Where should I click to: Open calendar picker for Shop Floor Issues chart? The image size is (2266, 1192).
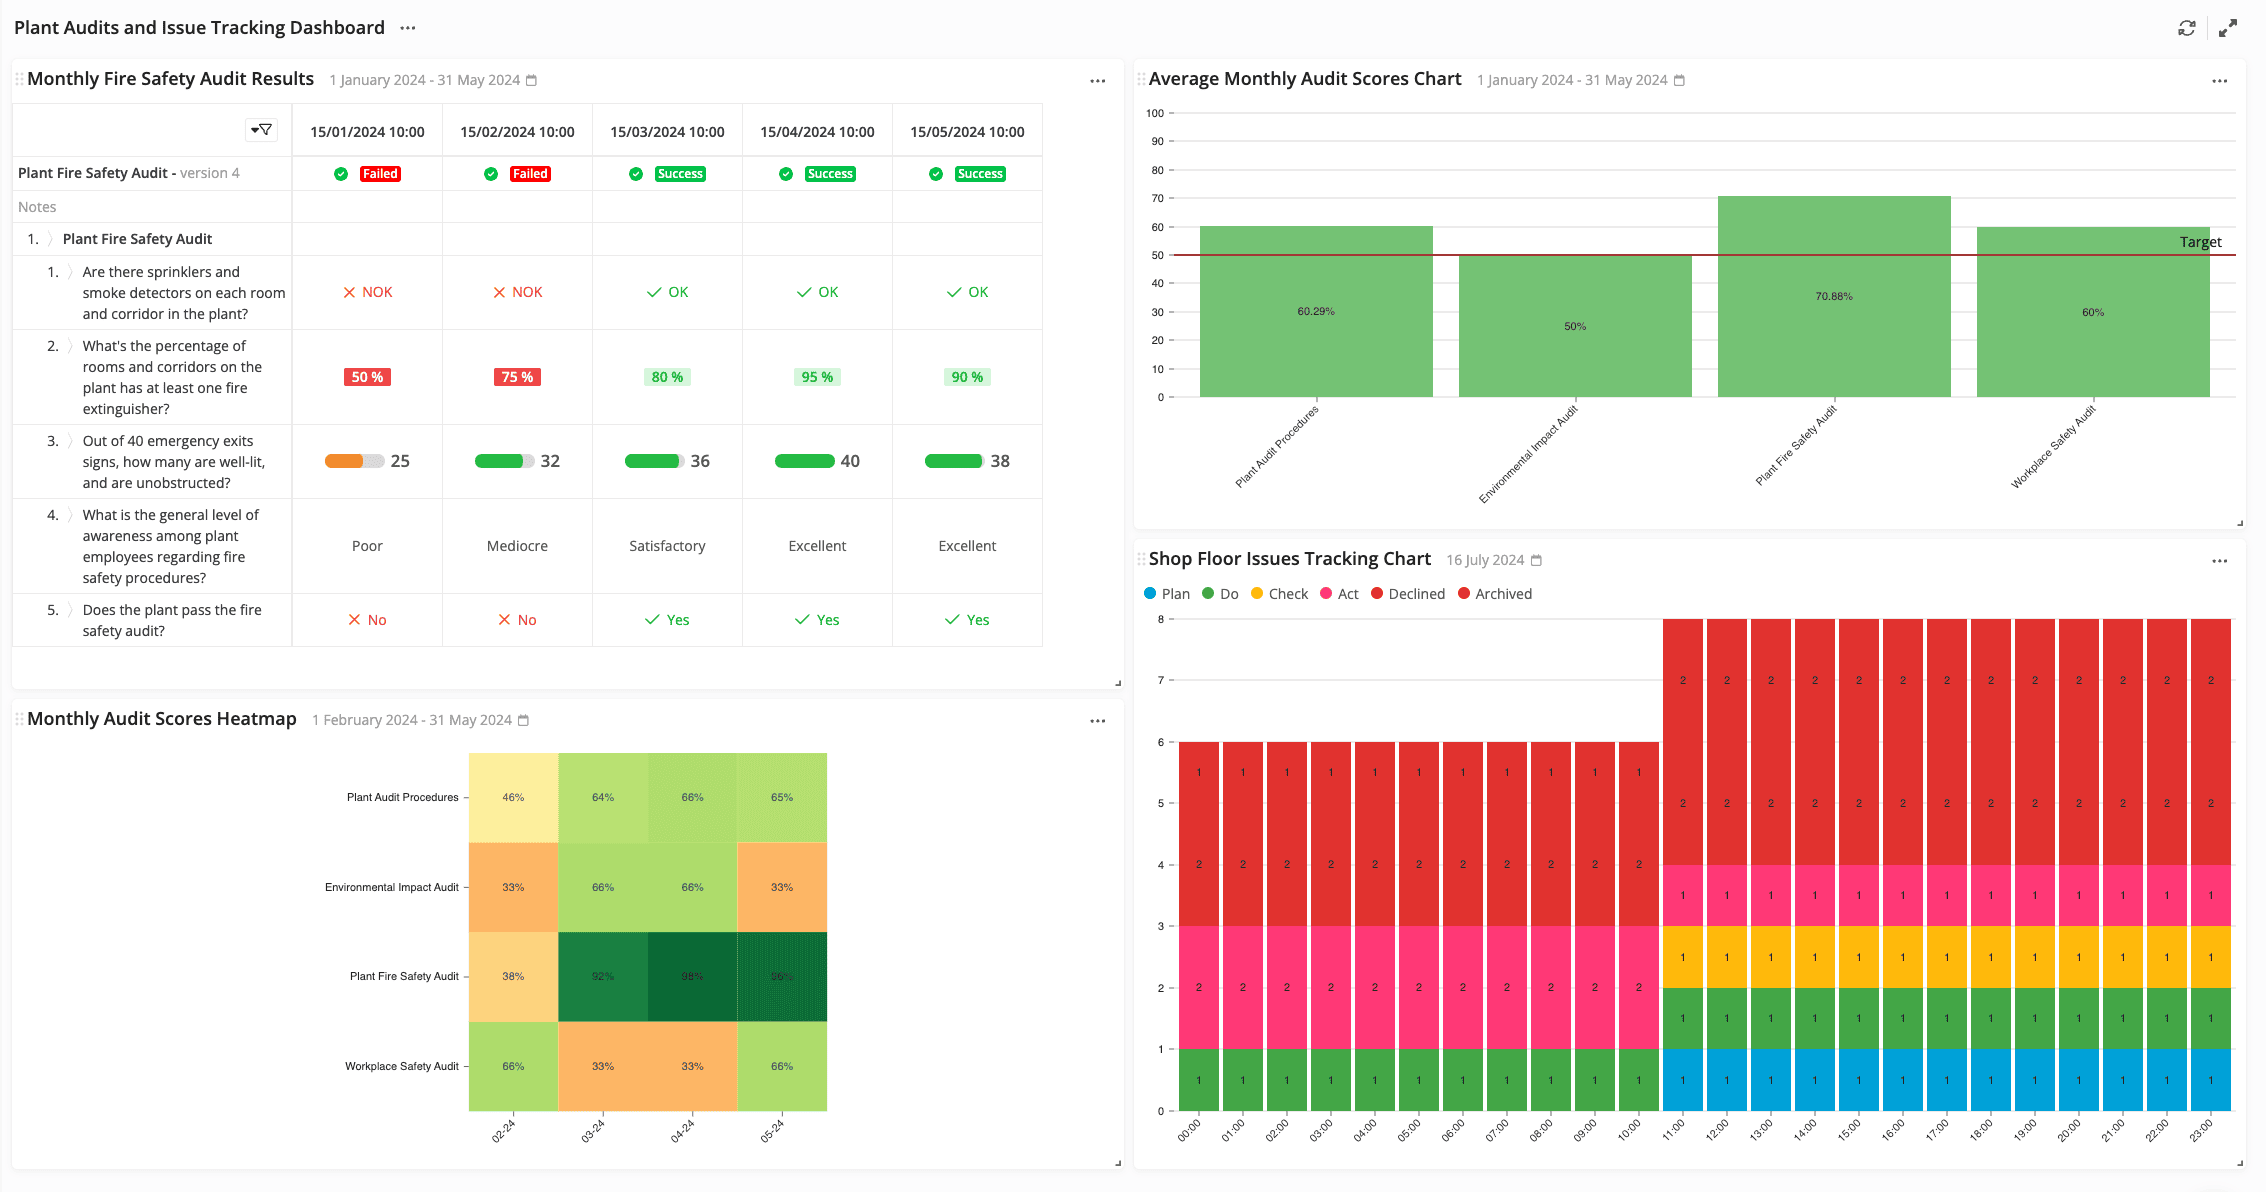point(1537,560)
